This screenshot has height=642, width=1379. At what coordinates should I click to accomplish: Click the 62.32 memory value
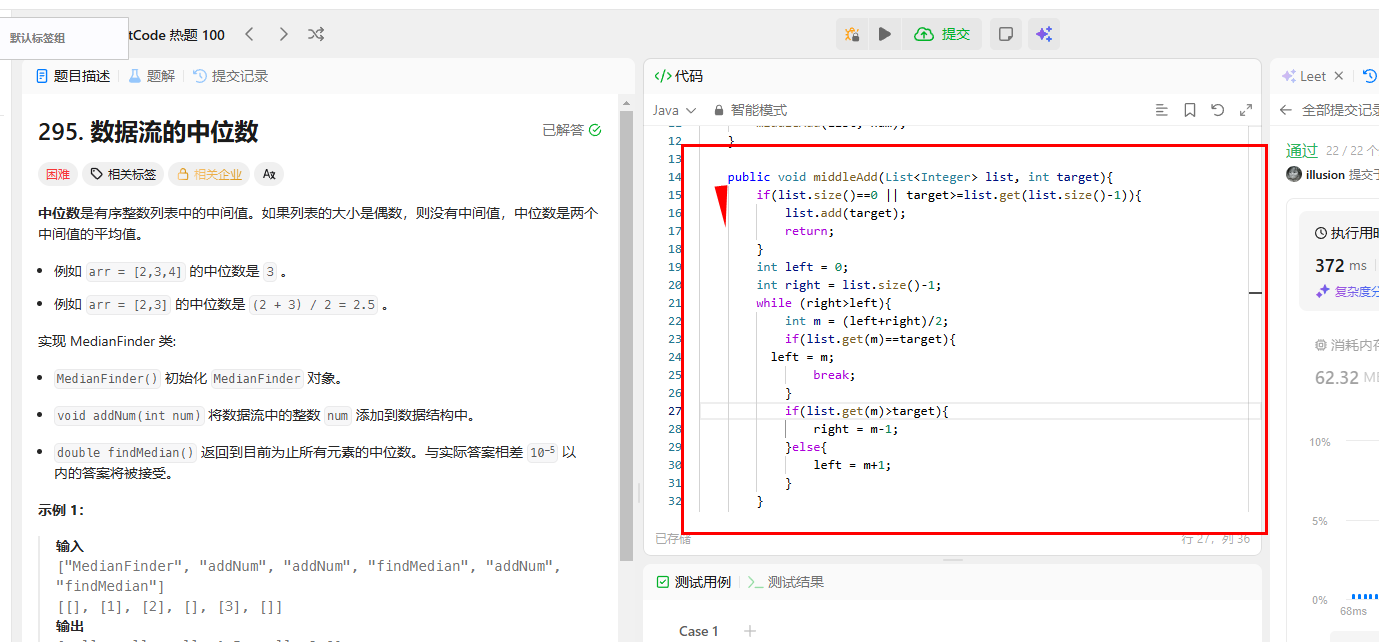coord(1337,377)
